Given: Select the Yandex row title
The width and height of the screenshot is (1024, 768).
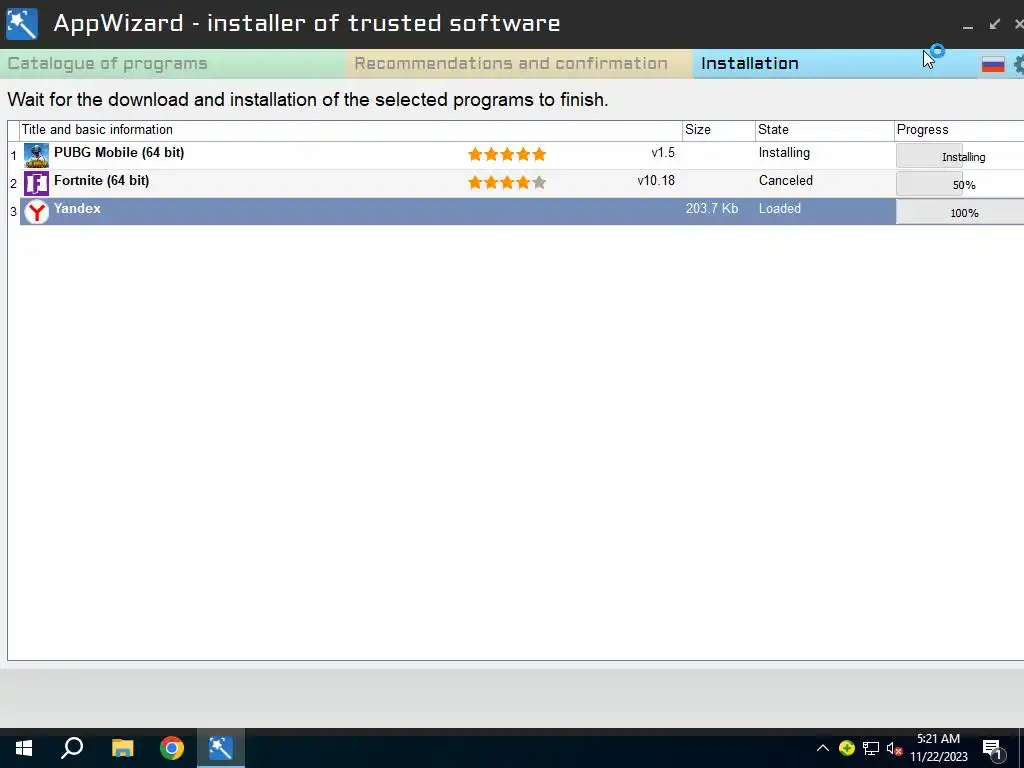Looking at the screenshot, I should coord(77,208).
